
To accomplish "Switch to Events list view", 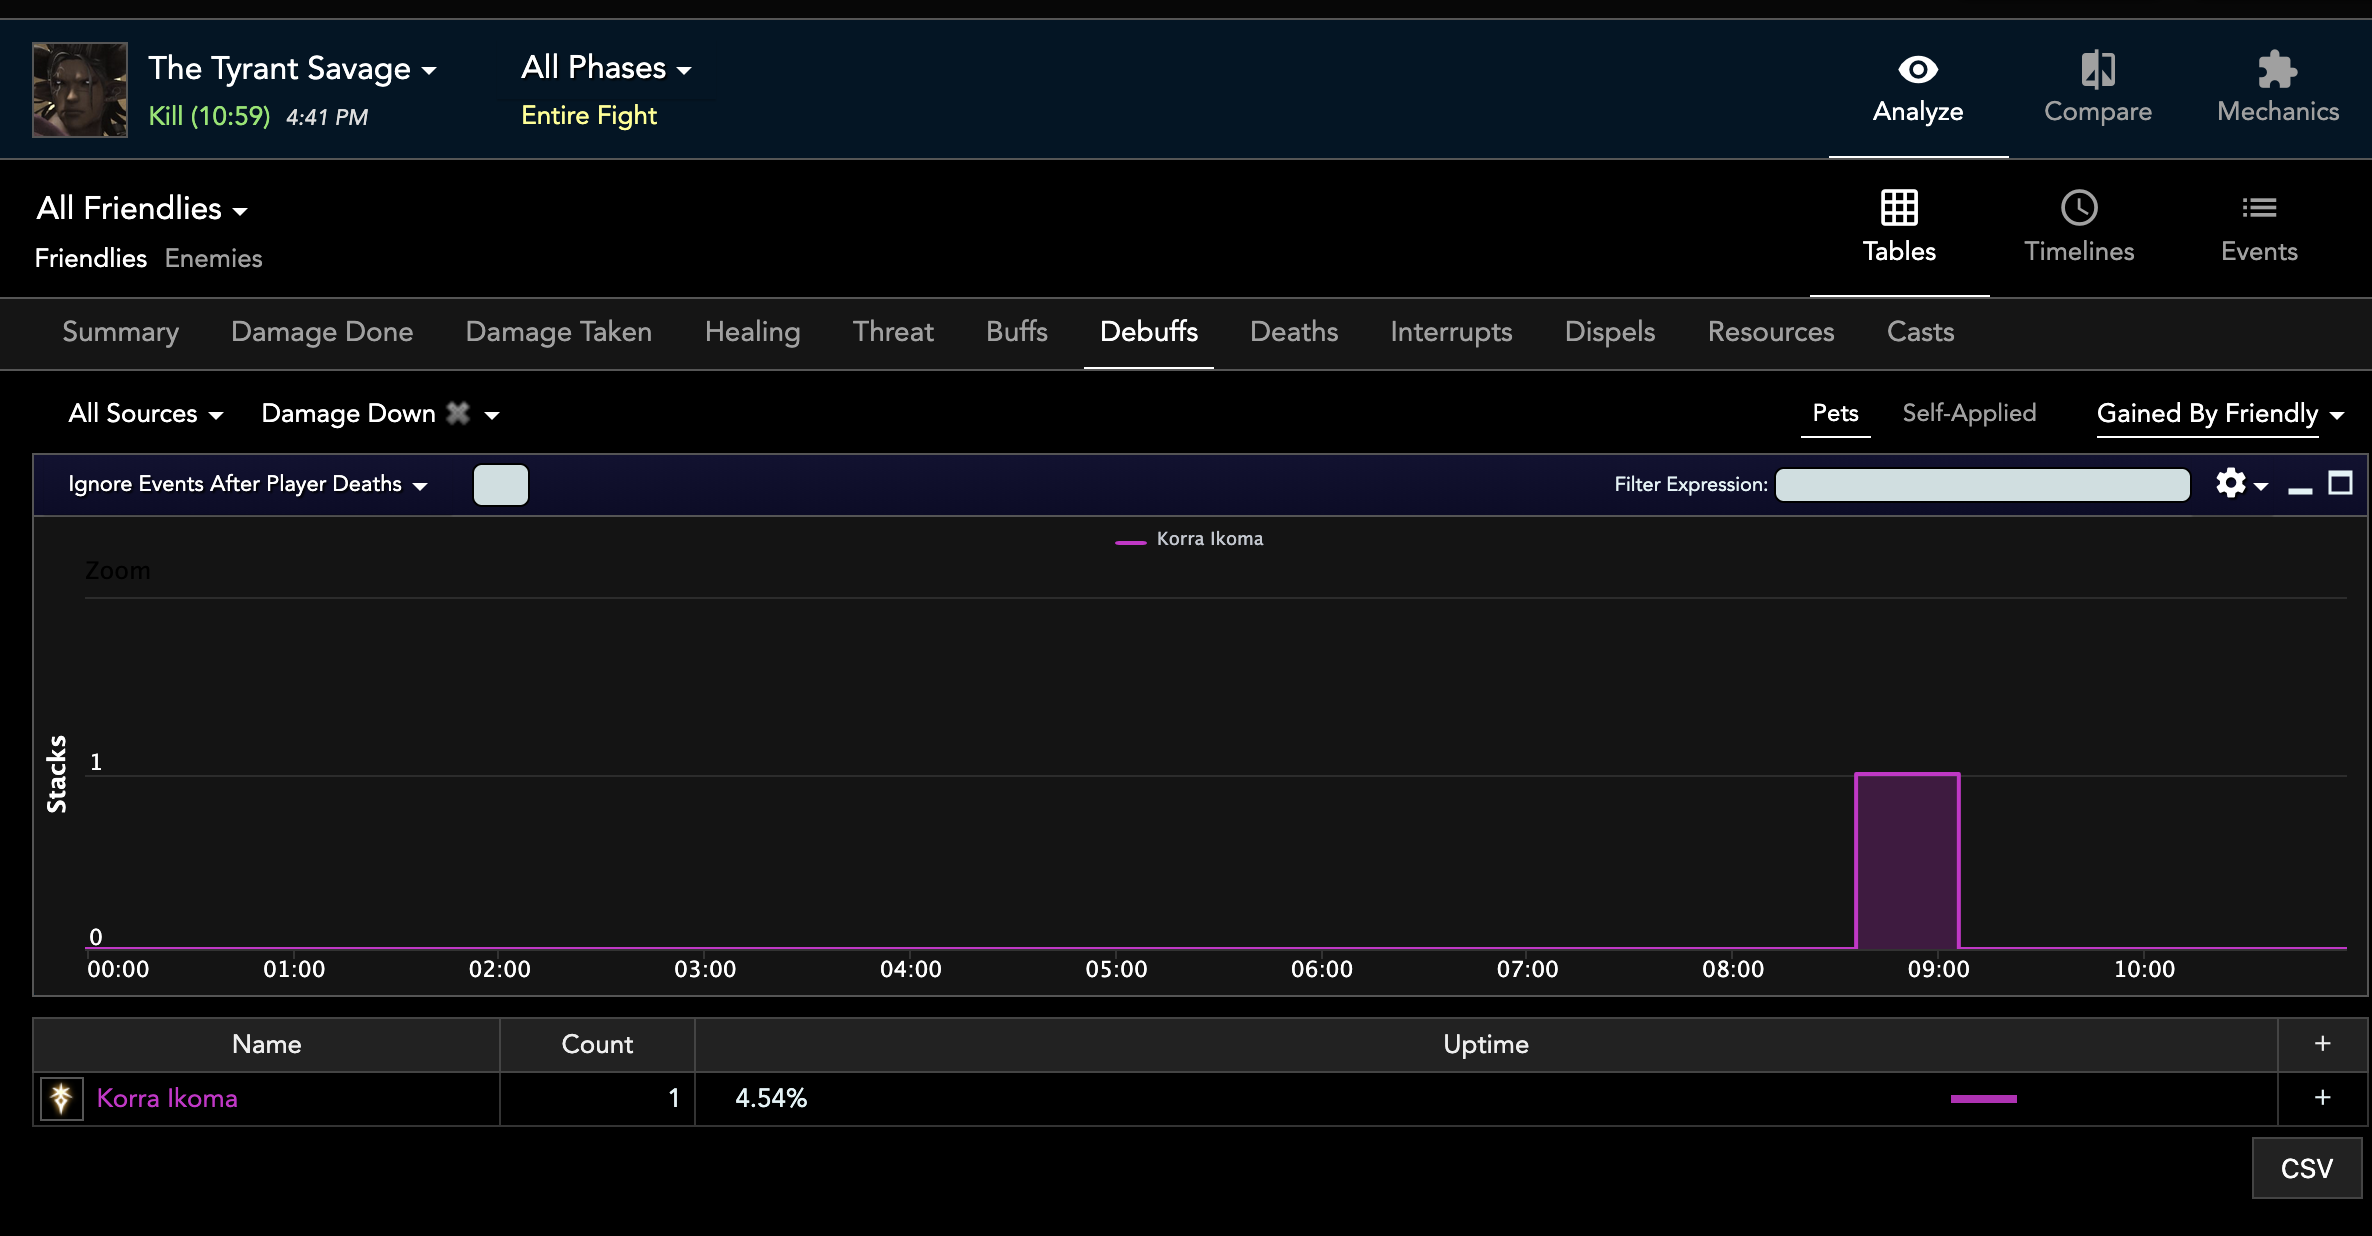I will tap(2258, 208).
